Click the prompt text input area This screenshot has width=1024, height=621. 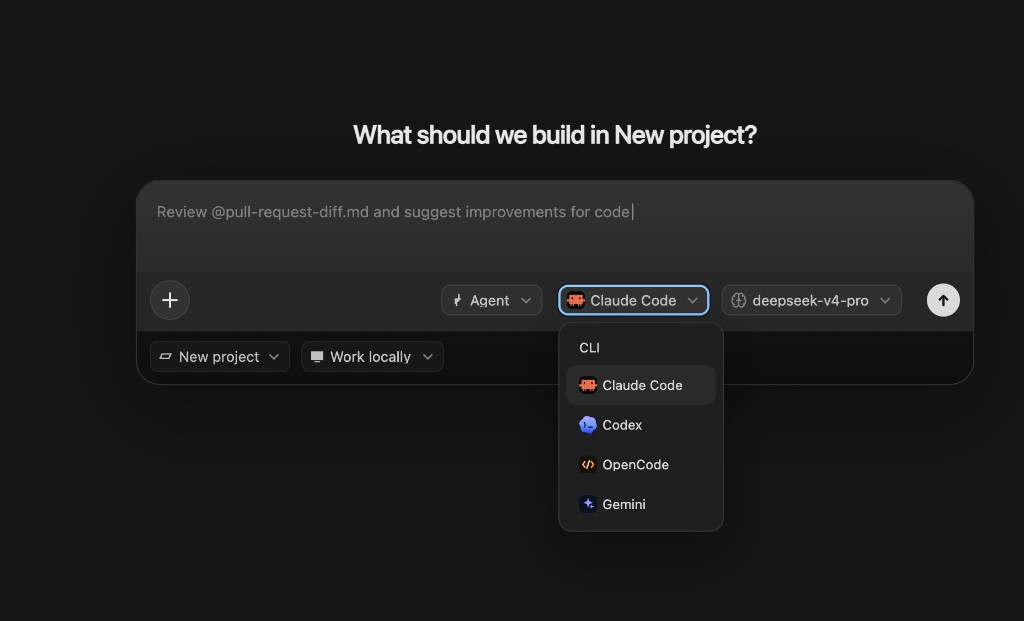(x=555, y=226)
